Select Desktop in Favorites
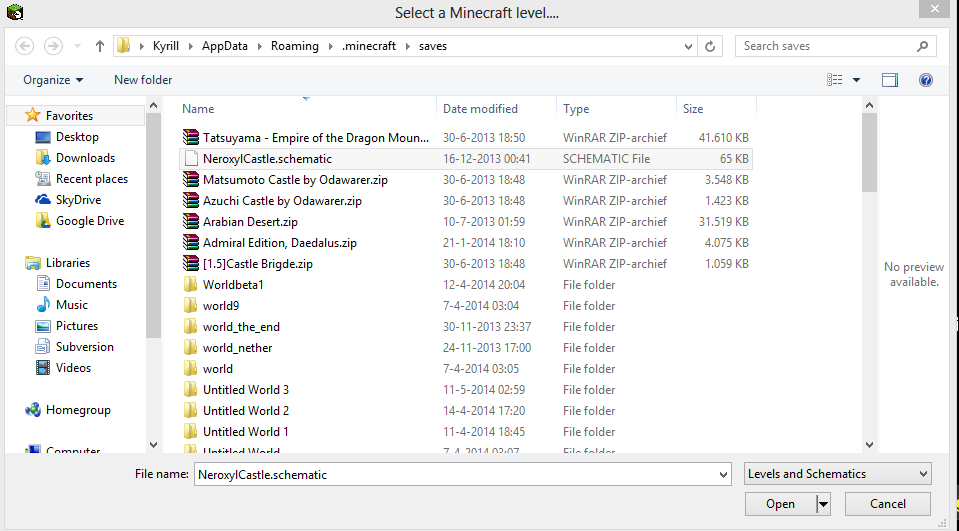The width and height of the screenshot is (959, 531). [77, 137]
